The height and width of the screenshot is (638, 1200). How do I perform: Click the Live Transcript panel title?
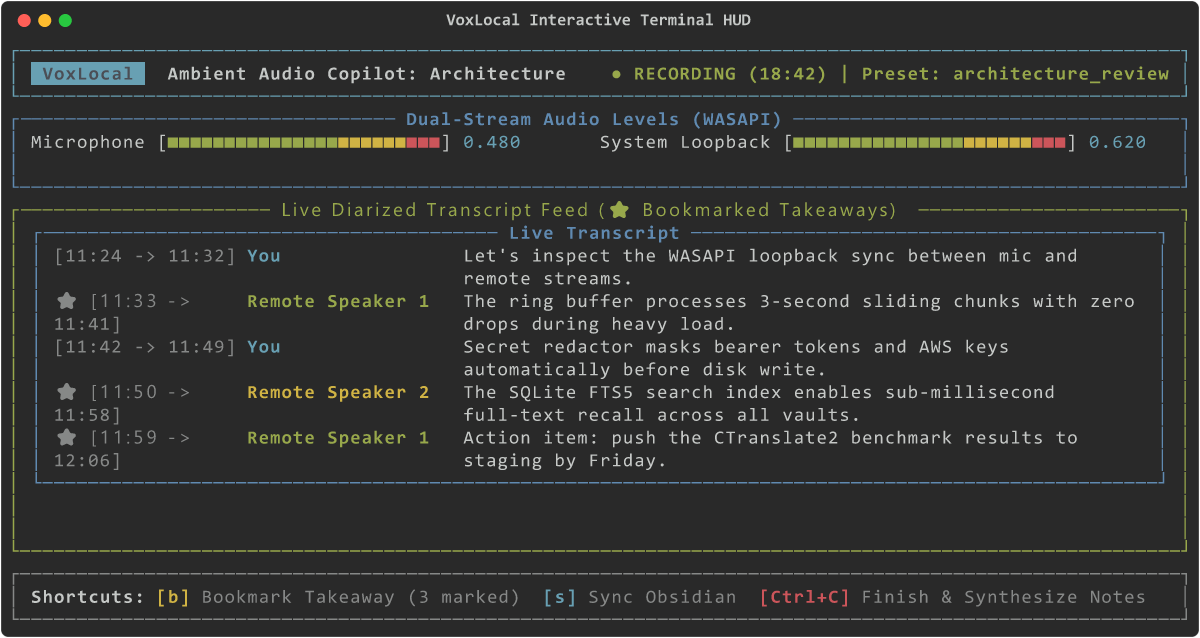[594, 233]
